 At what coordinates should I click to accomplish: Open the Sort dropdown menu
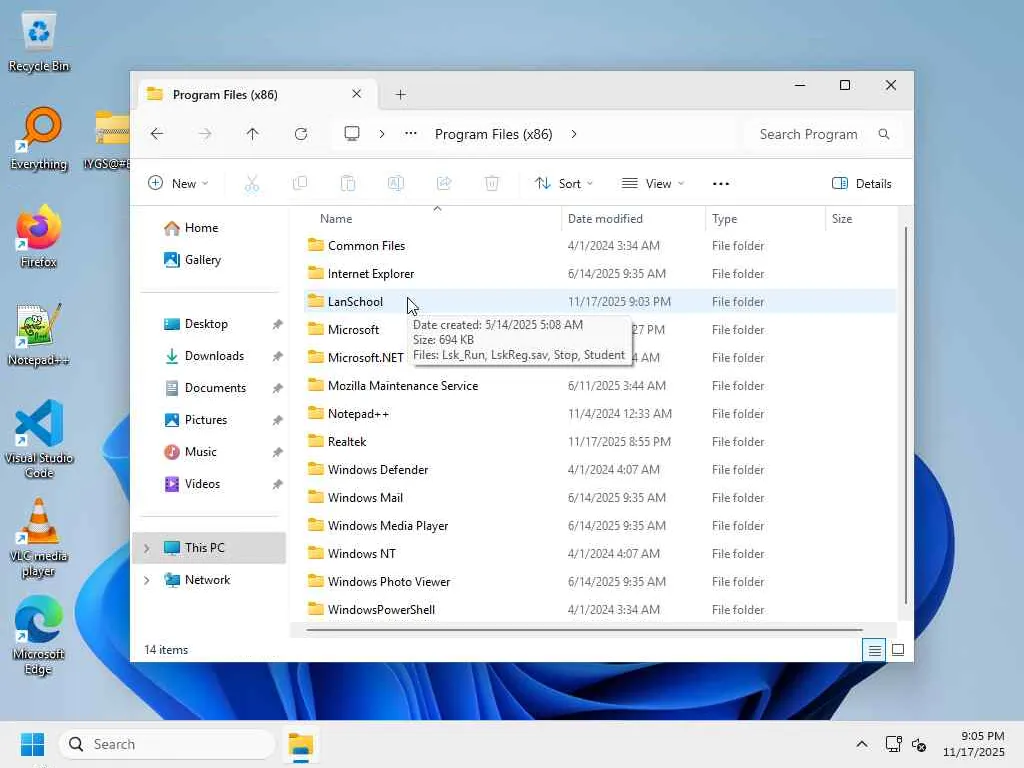point(564,184)
